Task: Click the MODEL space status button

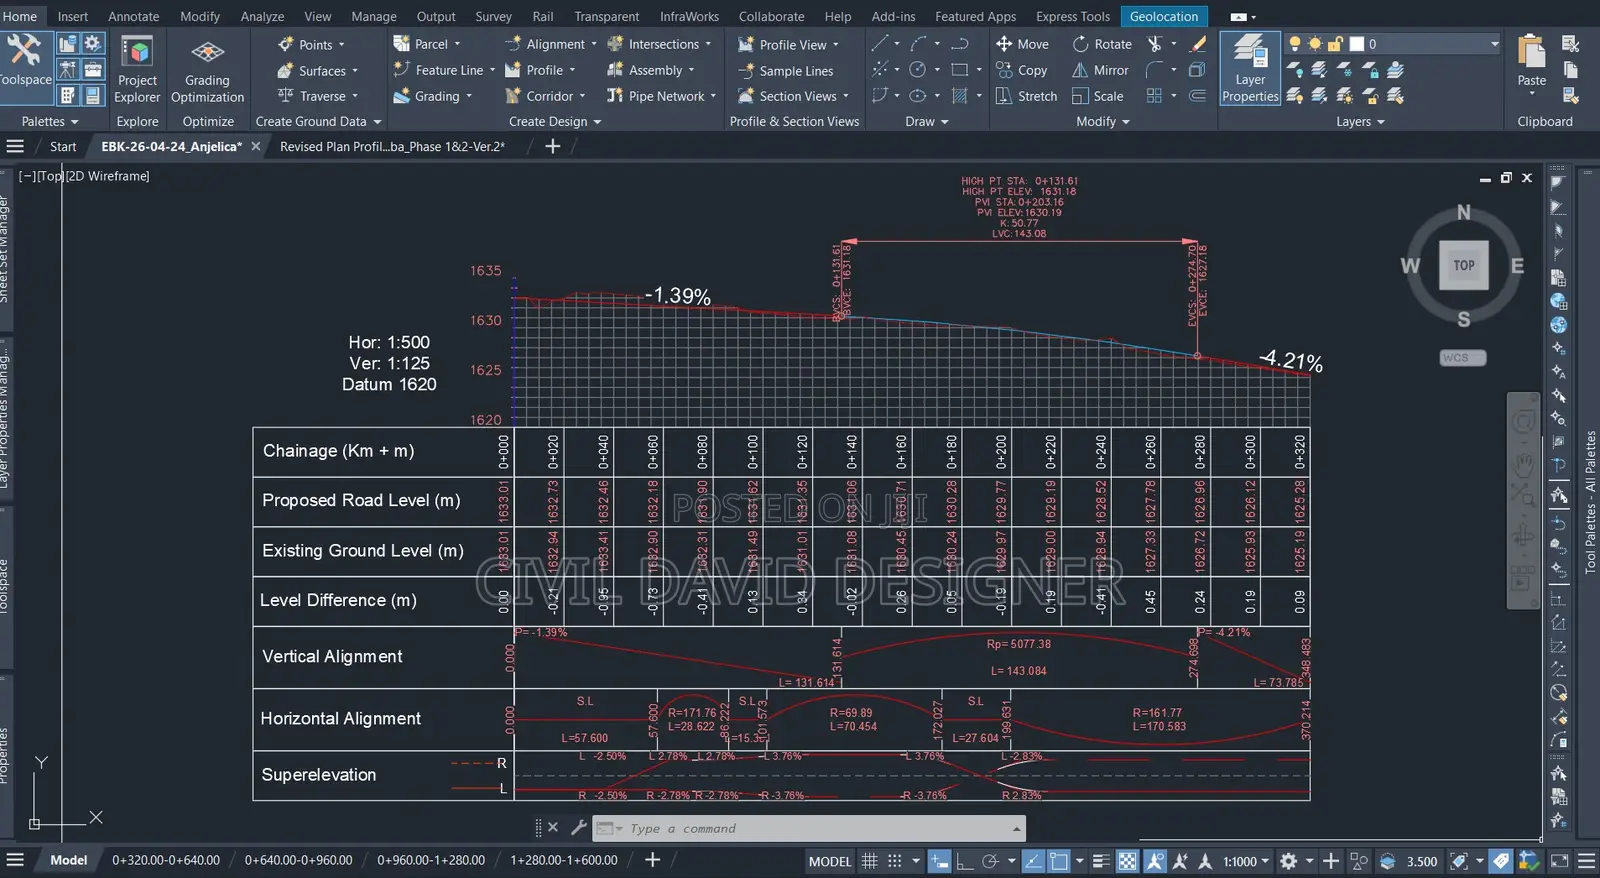Action: coord(830,861)
